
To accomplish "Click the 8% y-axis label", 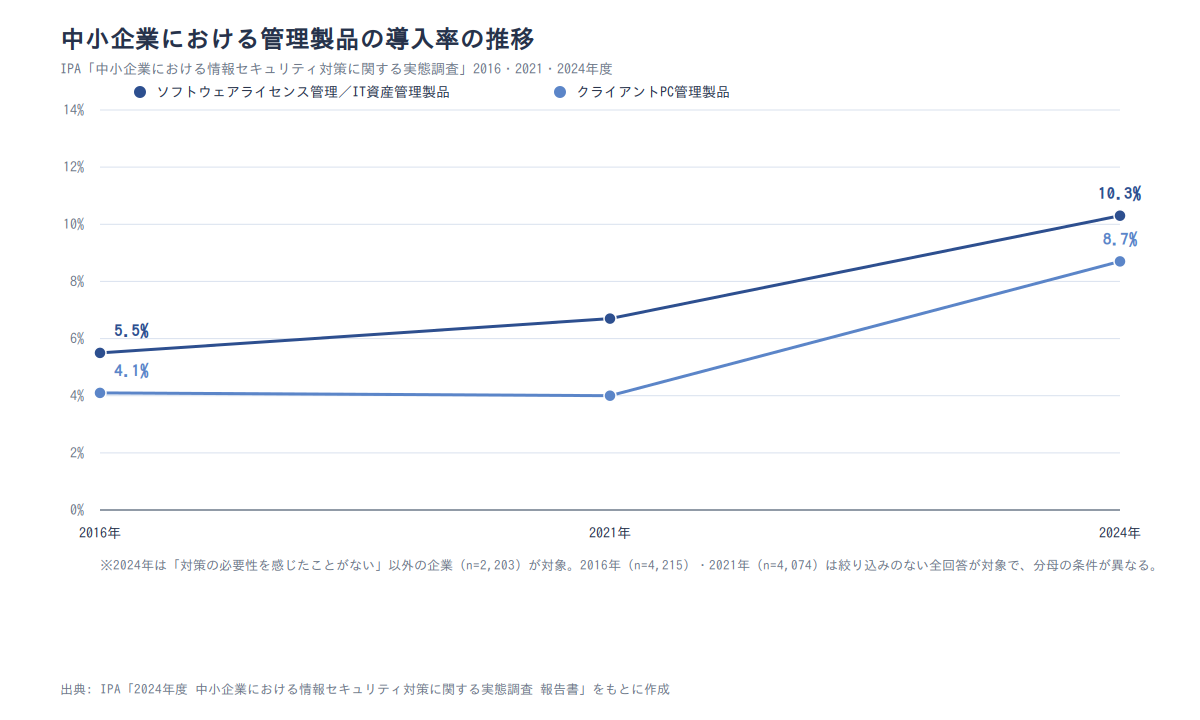I will click(x=77, y=281).
